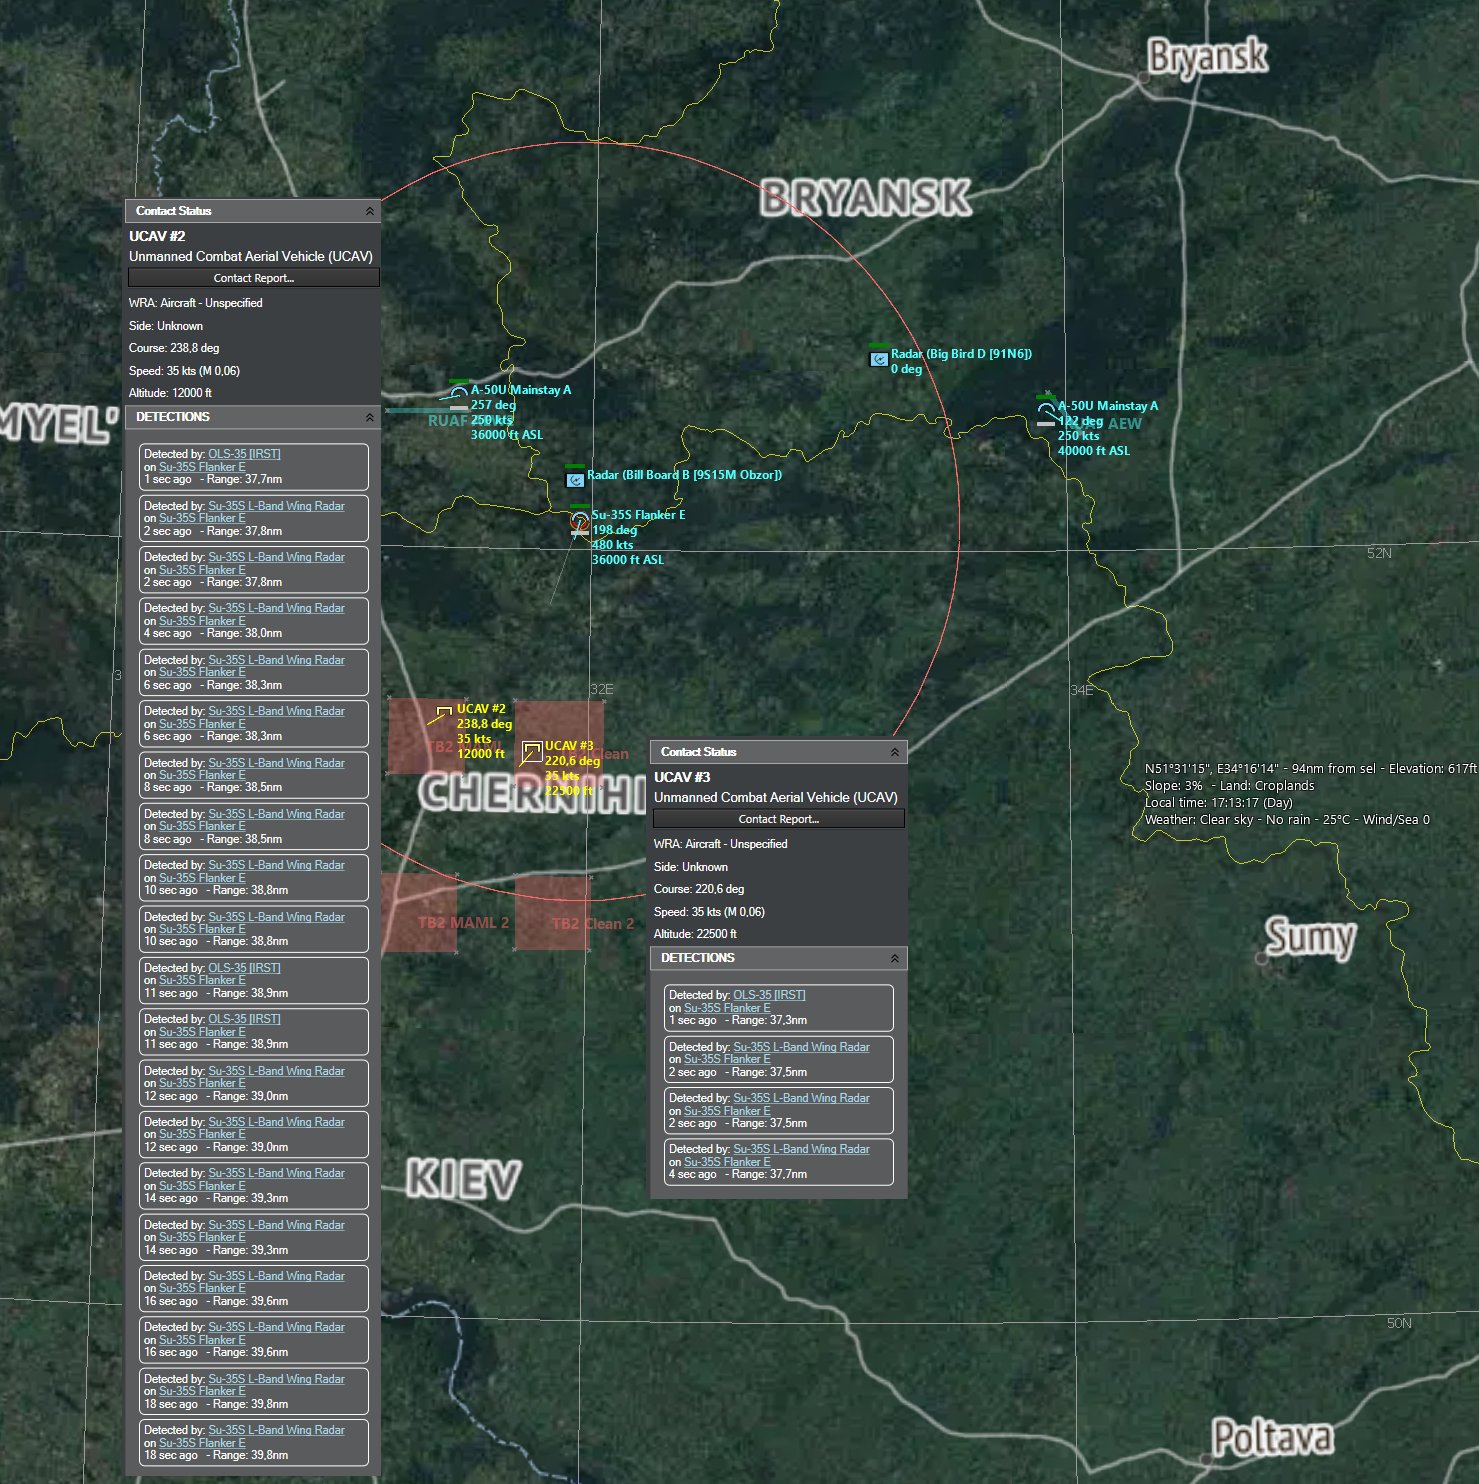Click 'Speed: 35 kts (M 0,06)' in UCAV #3 panel
The image size is (1479, 1484).
pos(710,912)
